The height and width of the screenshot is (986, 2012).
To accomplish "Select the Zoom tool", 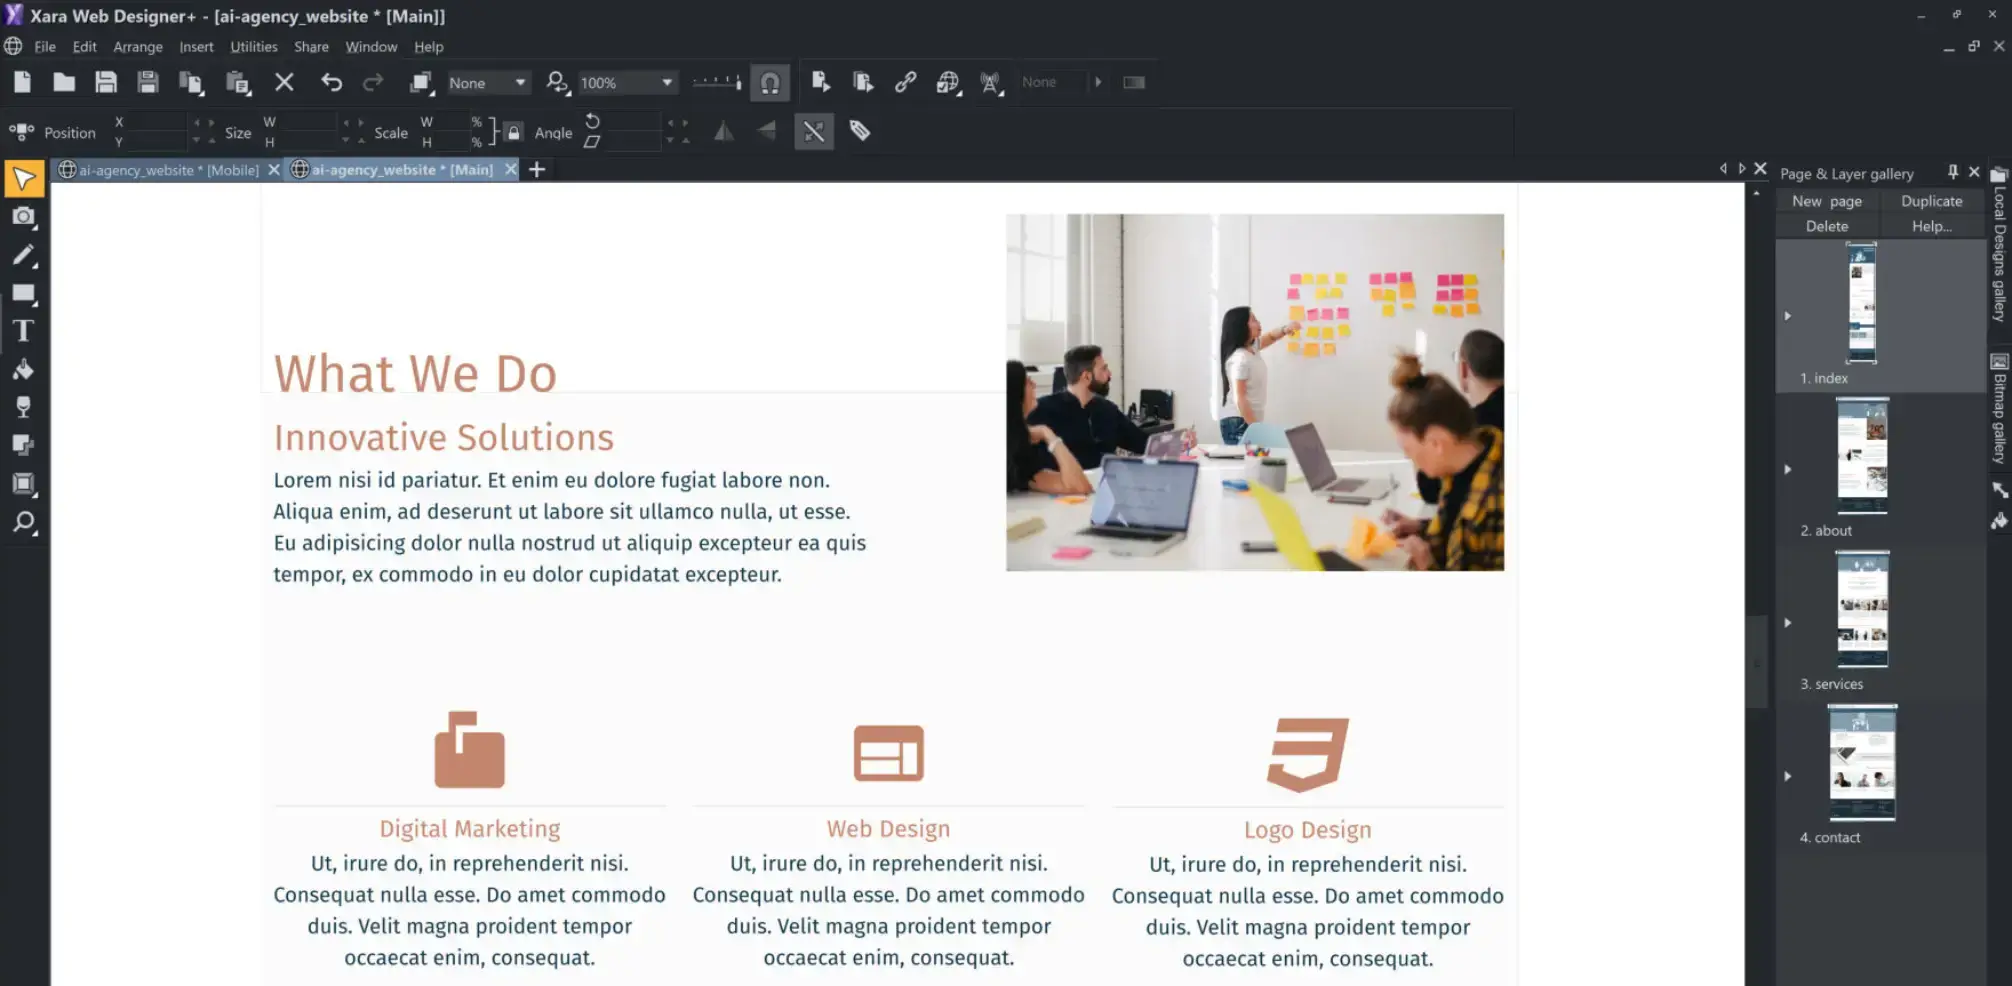I will (x=24, y=522).
